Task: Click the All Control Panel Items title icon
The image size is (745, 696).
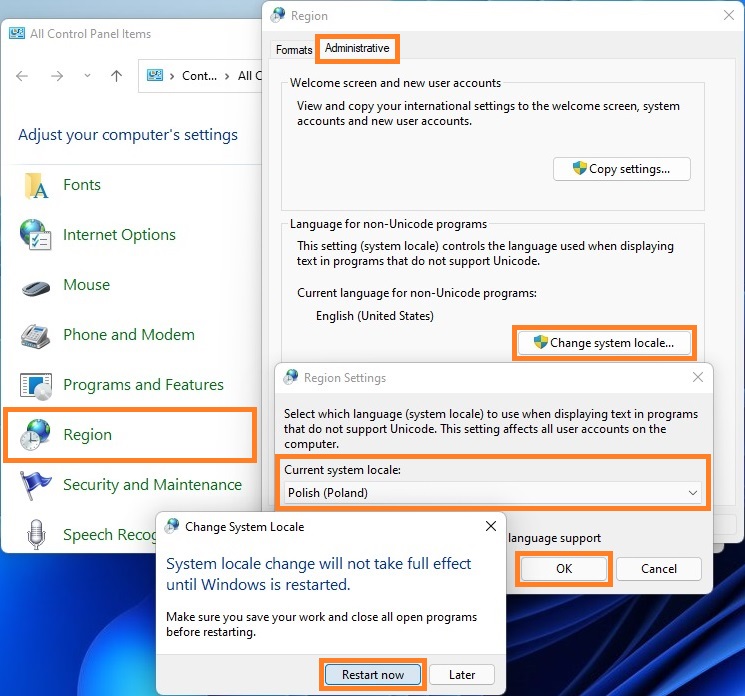Action: click(x=17, y=33)
